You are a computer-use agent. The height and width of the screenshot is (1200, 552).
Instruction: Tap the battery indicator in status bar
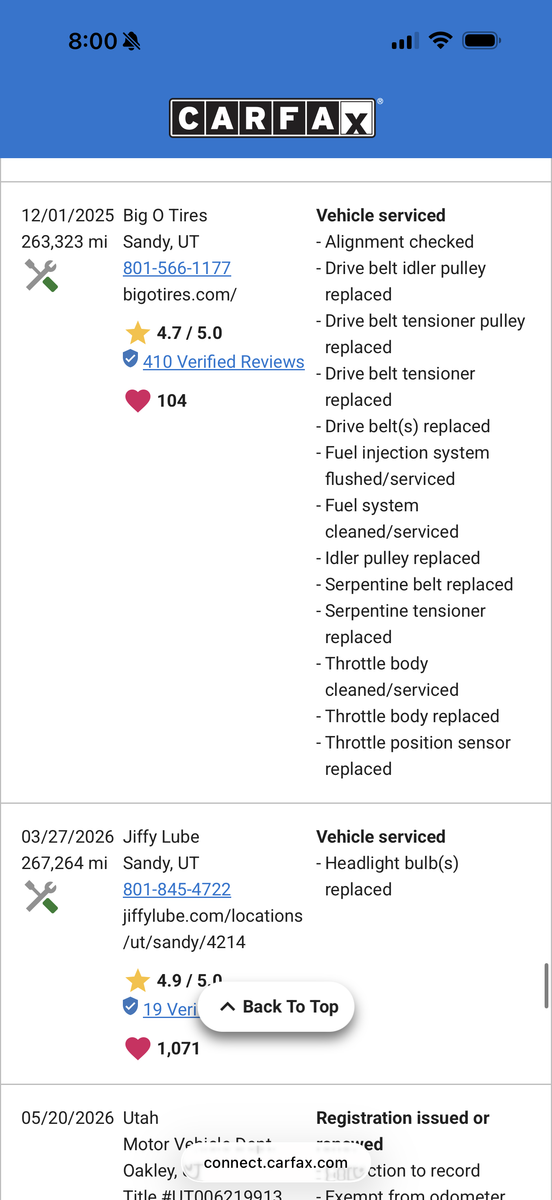coord(482,41)
